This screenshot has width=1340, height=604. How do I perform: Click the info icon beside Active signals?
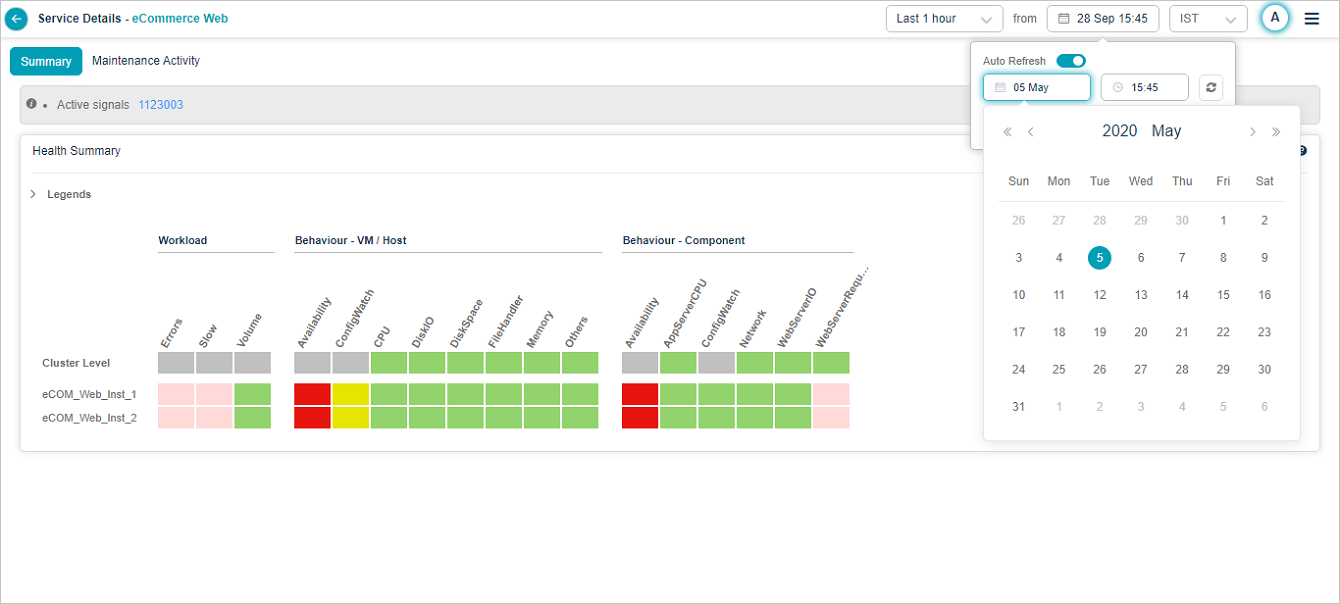click(32, 104)
